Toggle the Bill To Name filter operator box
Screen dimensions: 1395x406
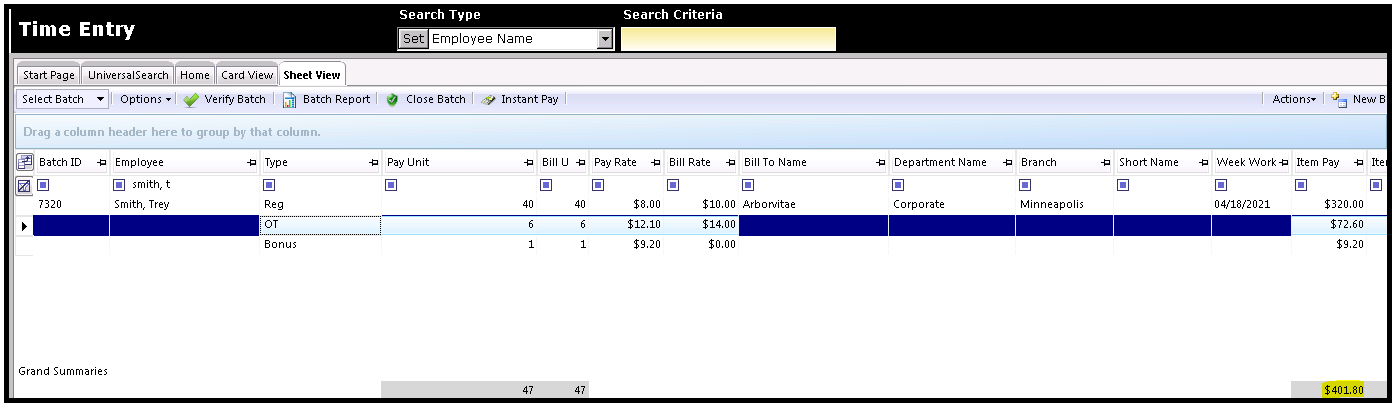point(748,185)
